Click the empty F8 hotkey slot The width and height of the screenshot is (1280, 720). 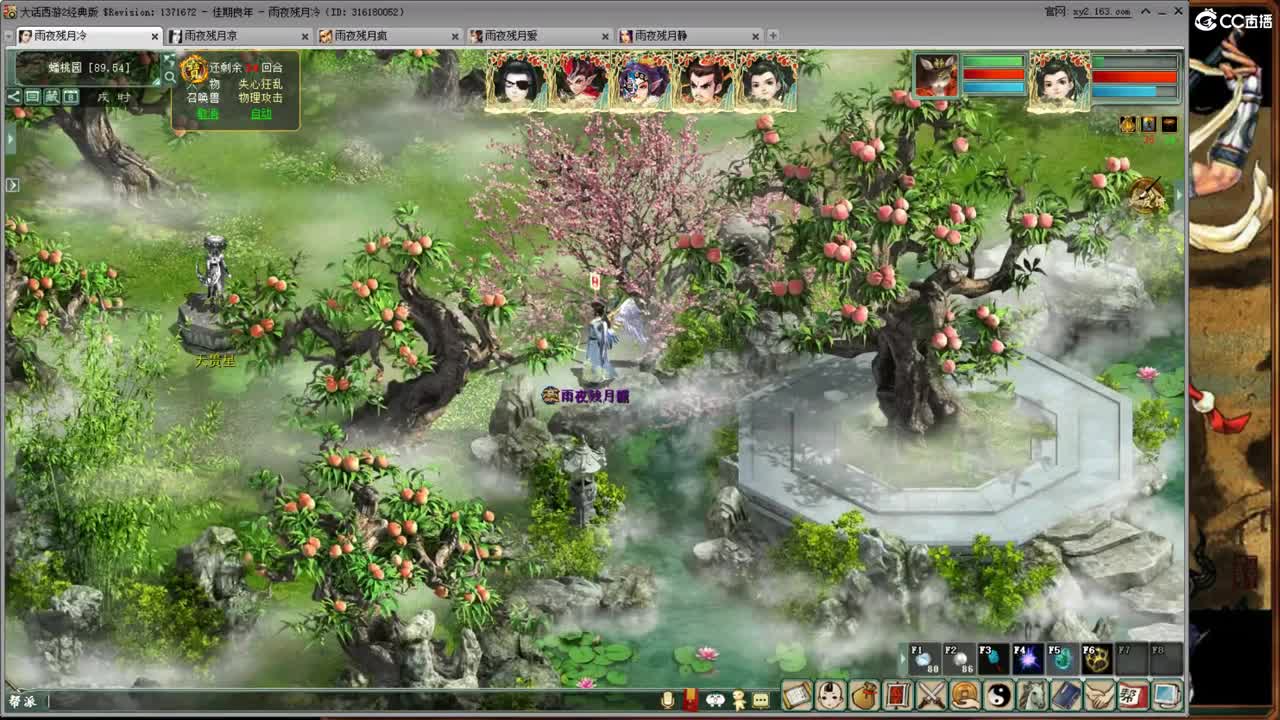[x=1164, y=659]
